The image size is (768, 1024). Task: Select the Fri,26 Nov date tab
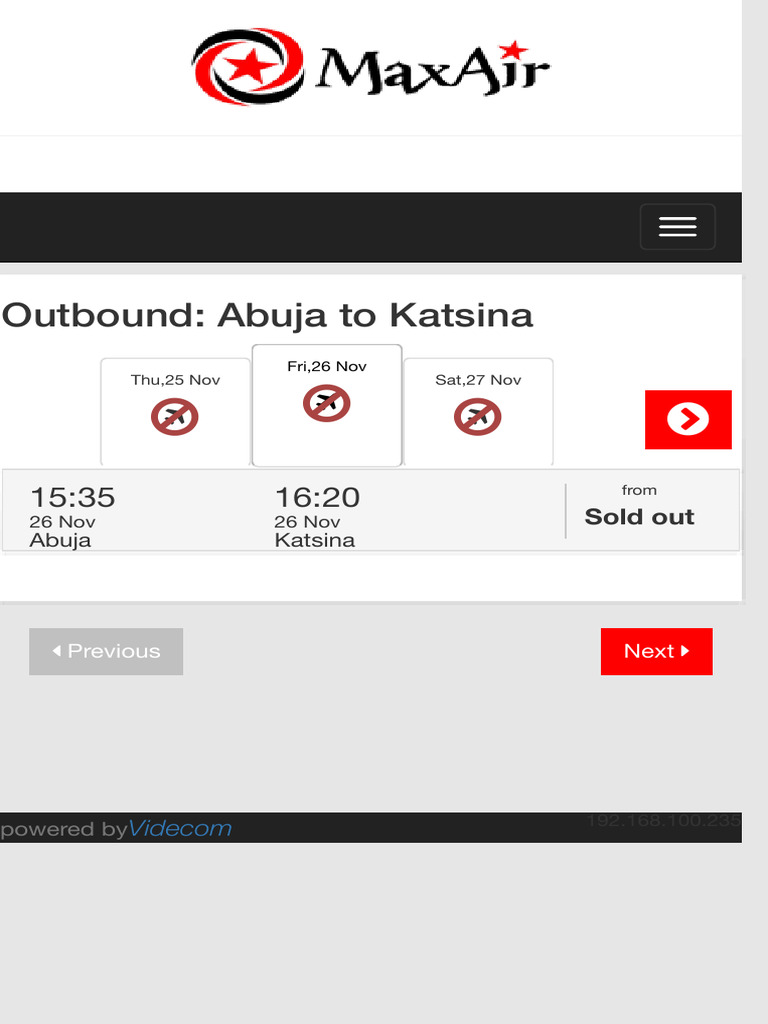(x=327, y=366)
